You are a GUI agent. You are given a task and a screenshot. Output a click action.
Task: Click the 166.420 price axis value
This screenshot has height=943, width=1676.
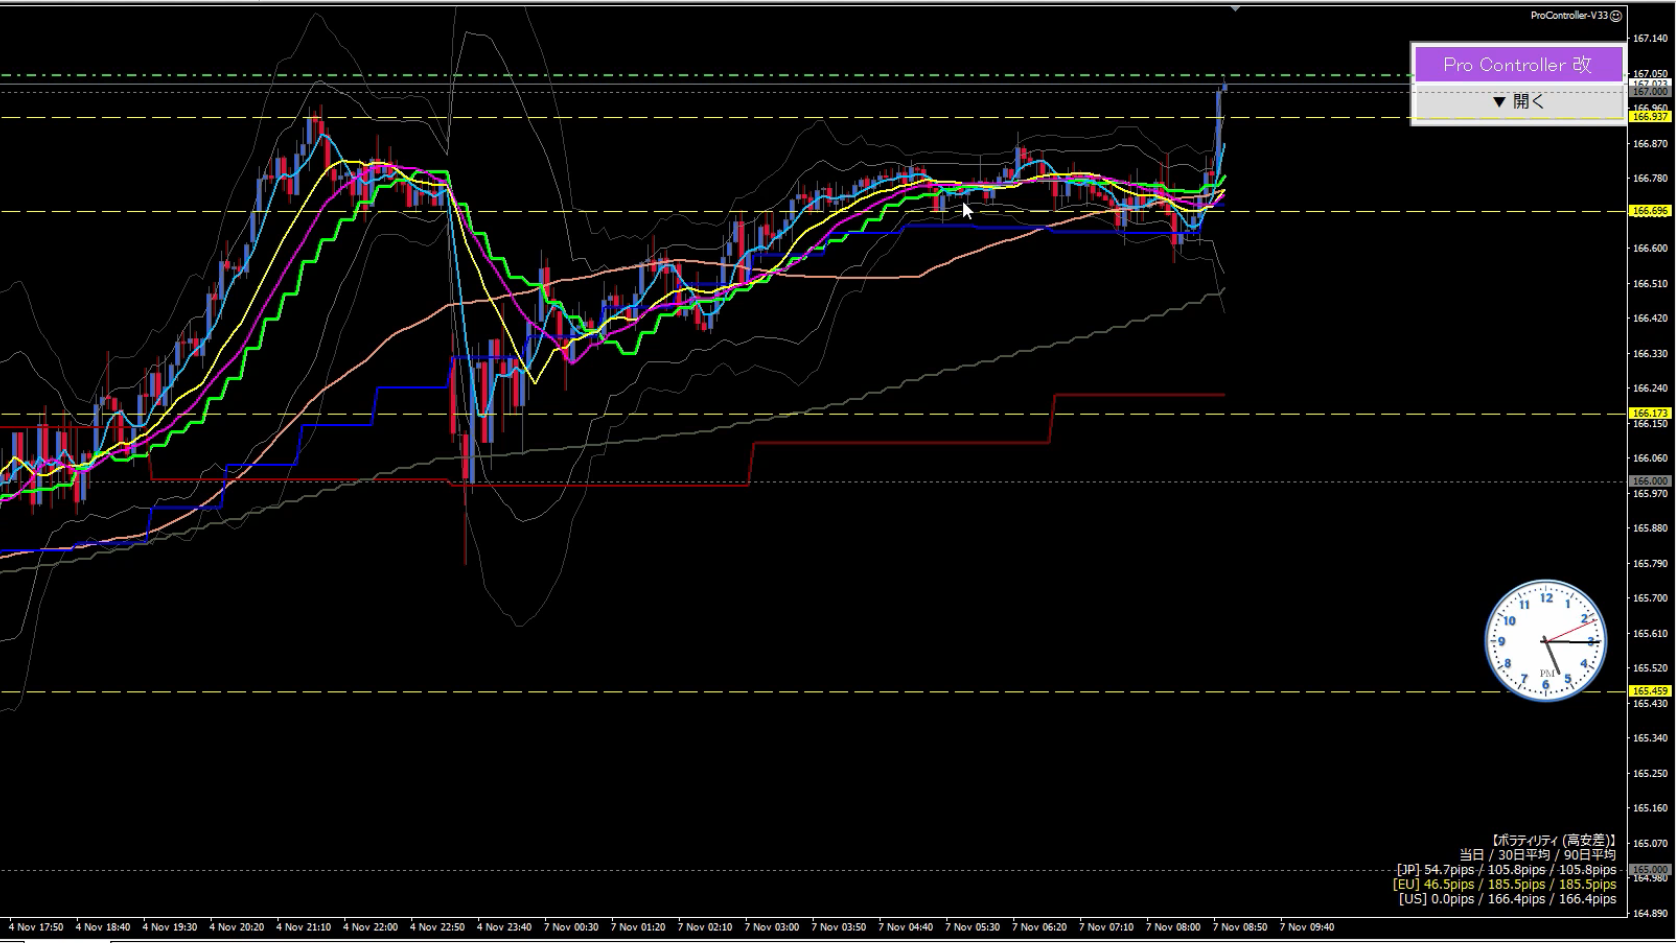coord(1650,319)
